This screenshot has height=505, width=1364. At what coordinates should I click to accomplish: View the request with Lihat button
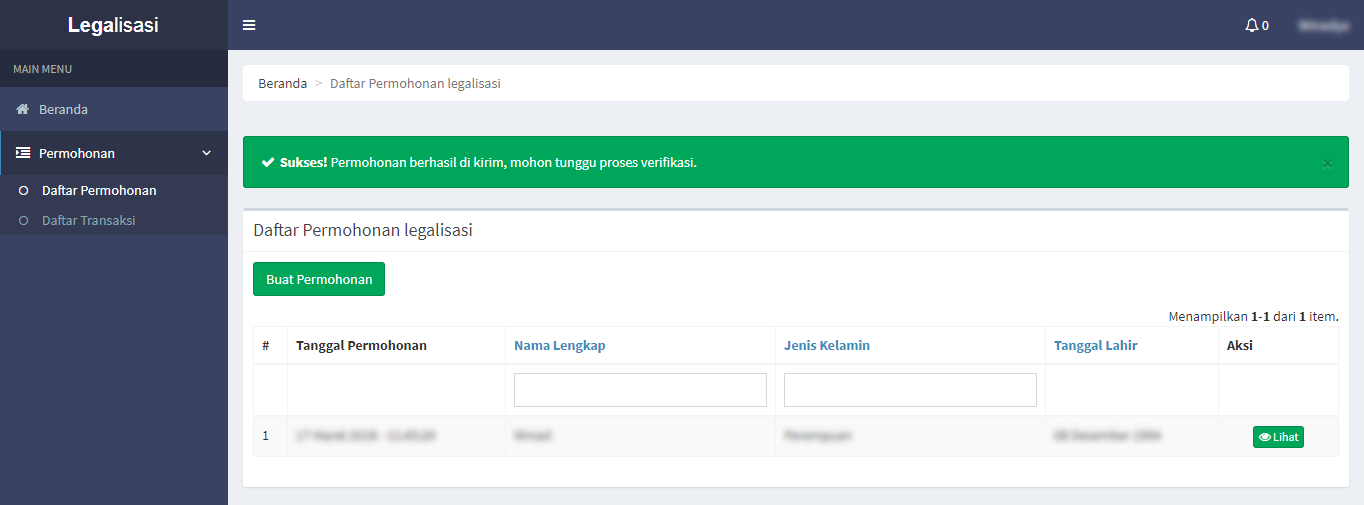click(x=1278, y=437)
